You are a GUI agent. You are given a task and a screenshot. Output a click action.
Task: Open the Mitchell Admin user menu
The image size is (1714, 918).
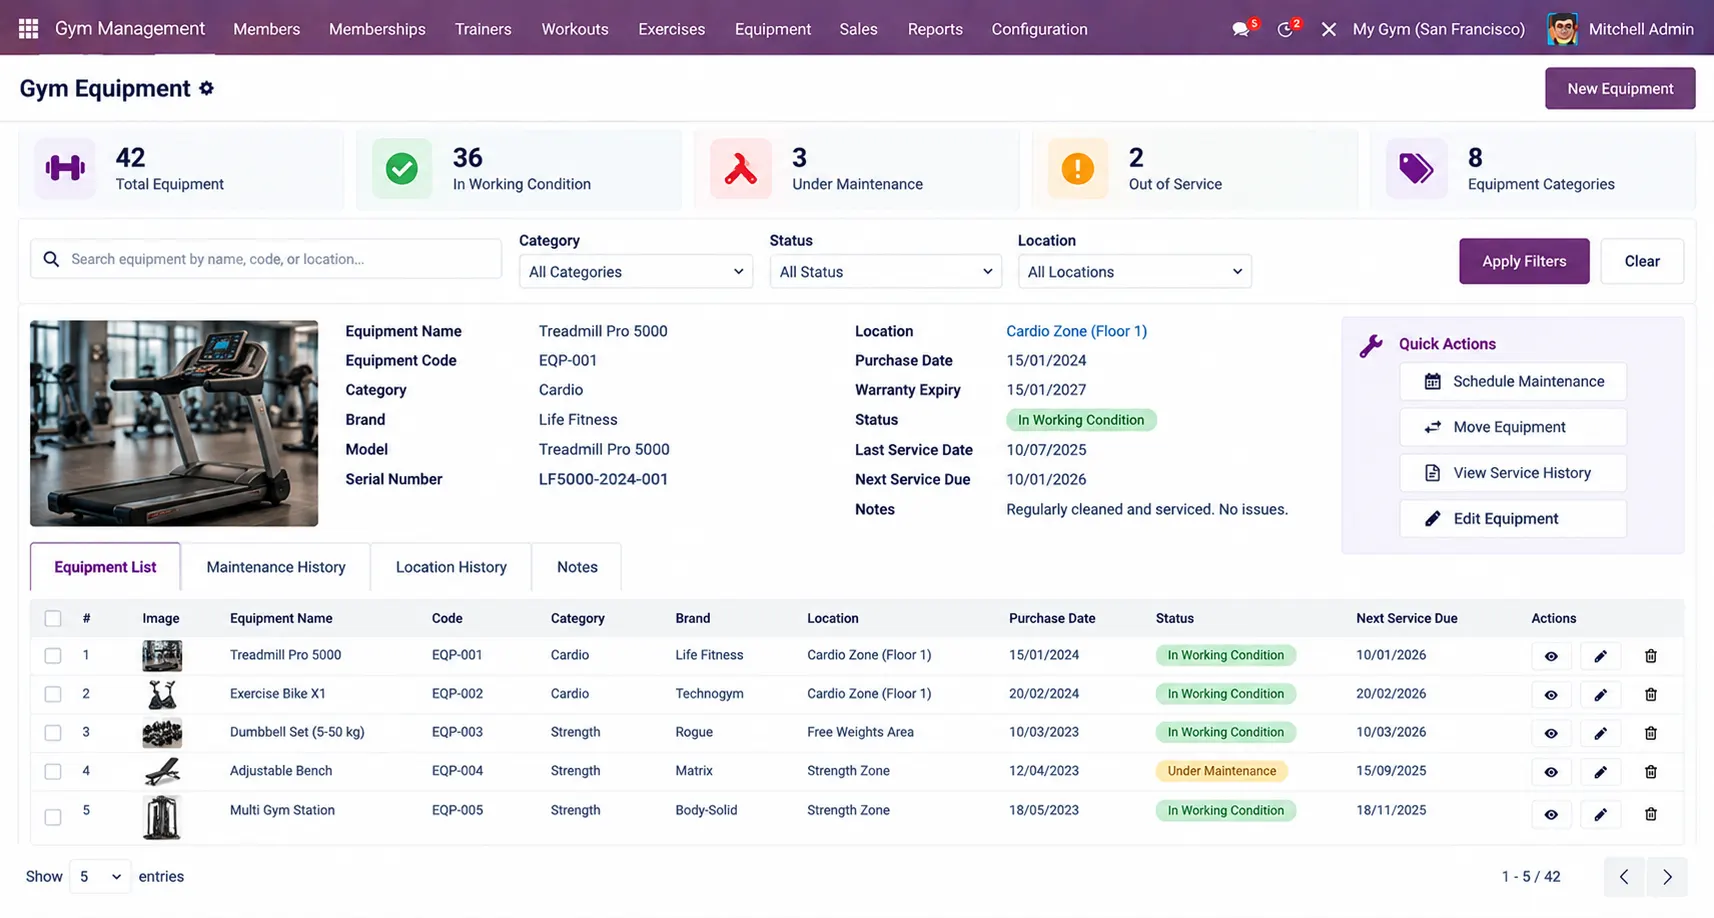1620,29
